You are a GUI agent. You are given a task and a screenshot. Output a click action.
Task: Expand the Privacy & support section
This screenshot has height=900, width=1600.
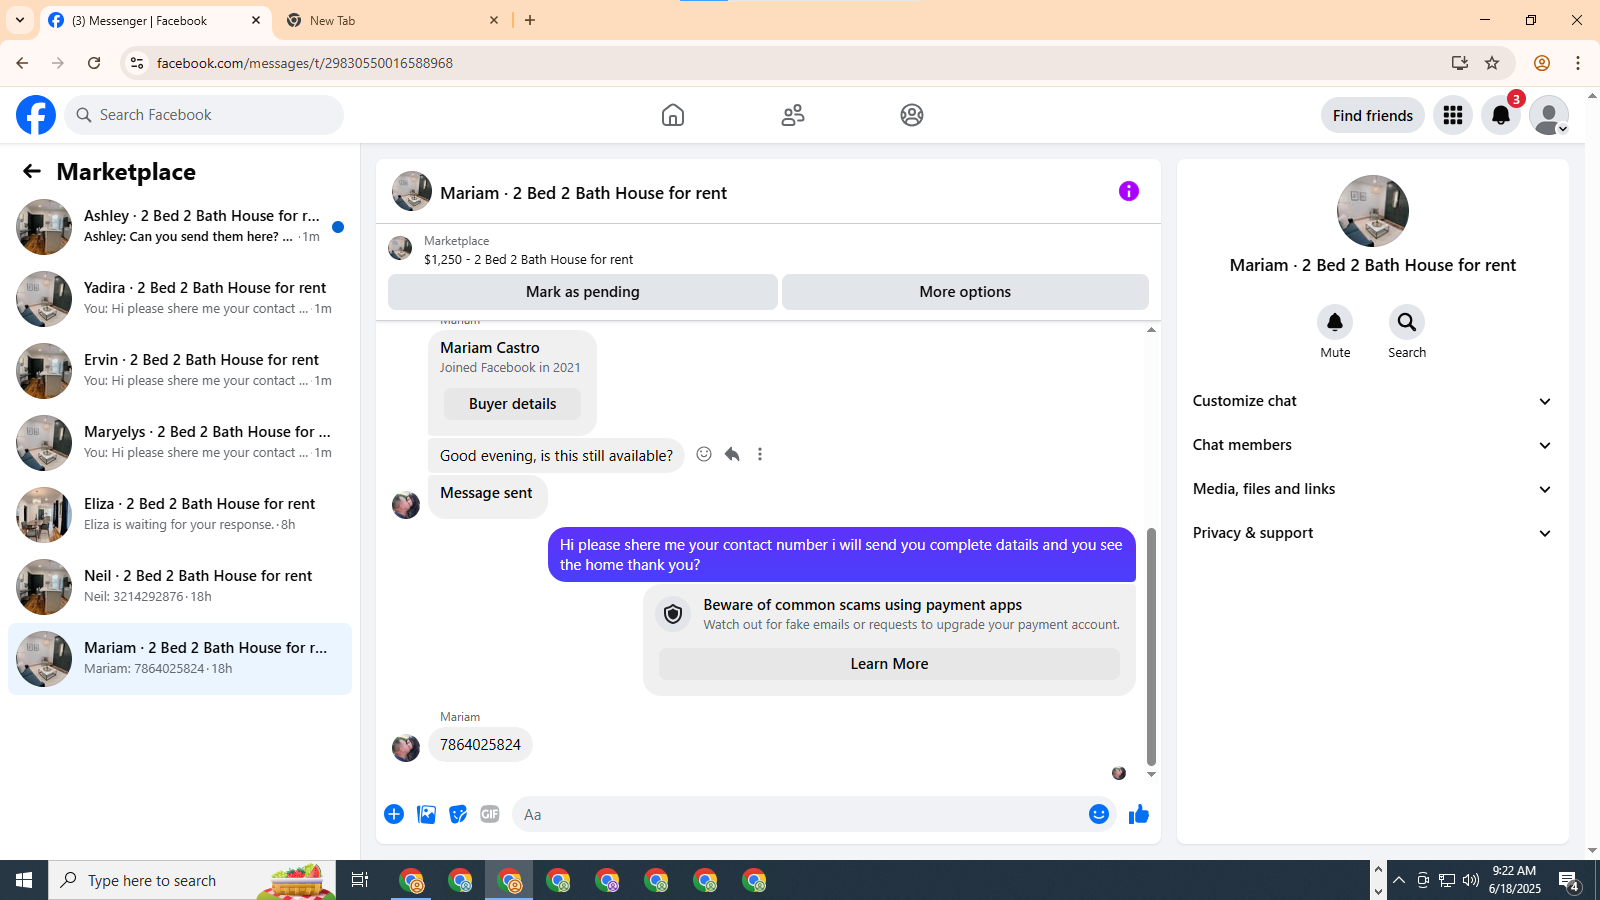[x=1373, y=533]
